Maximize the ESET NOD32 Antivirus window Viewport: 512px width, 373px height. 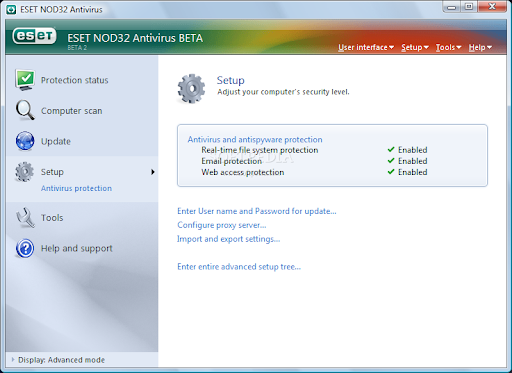pyautogui.click(x=469, y=7)
